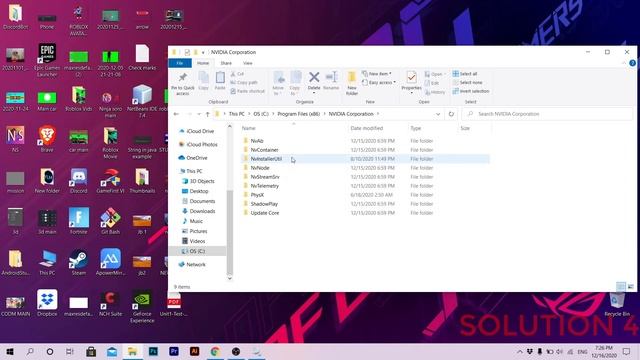Switch to the View tab
The image size is (640, 360).
pyautogui.click(x=247, y=63)
